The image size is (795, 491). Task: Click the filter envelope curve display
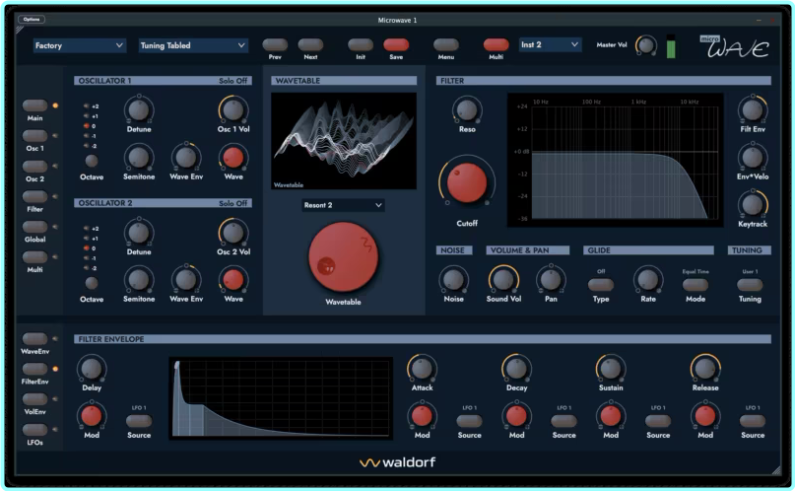tap(280, 398)
